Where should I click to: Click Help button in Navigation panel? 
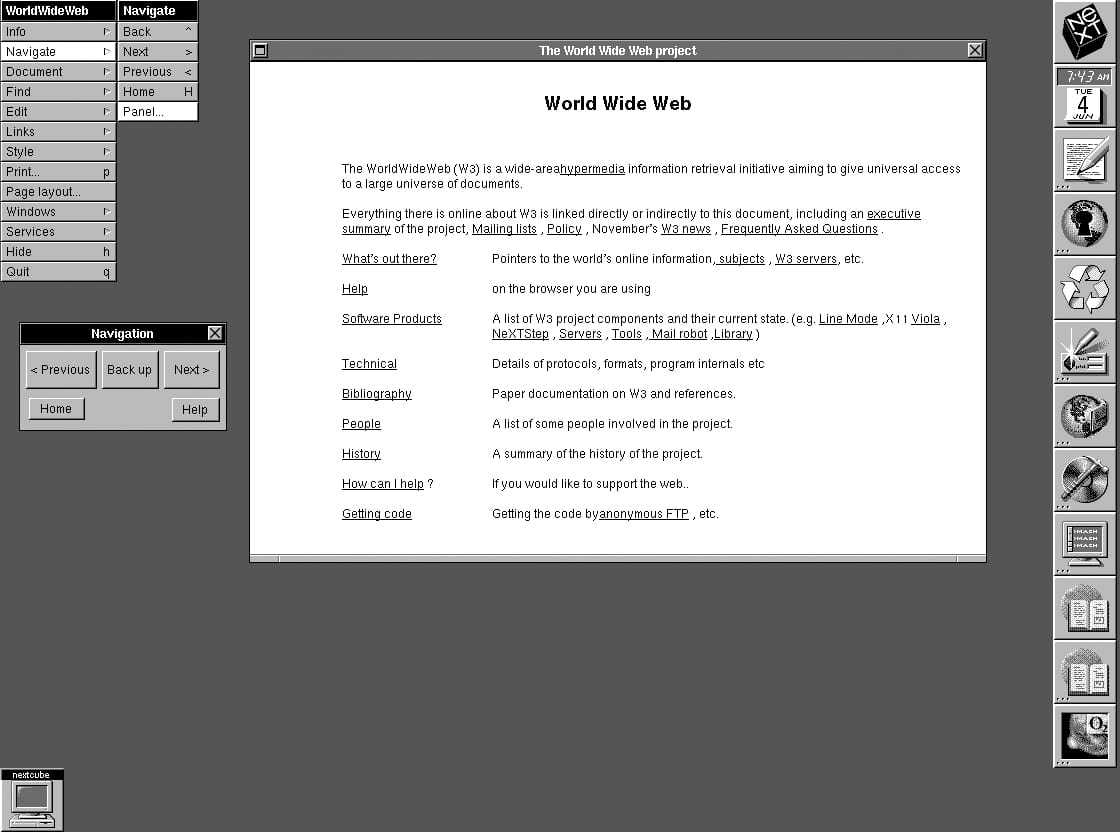pos(195,409)
